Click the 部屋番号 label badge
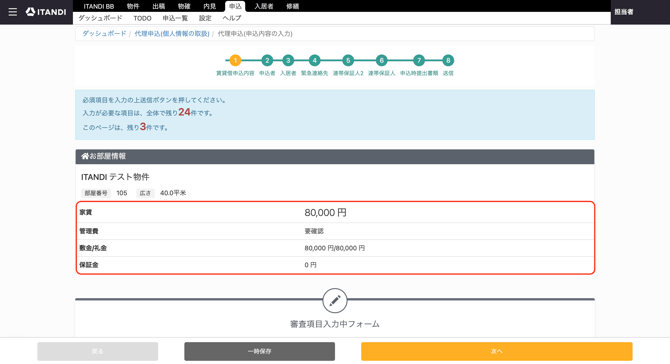670x364 pixels. pyautogui.click(x=96, y=193)
